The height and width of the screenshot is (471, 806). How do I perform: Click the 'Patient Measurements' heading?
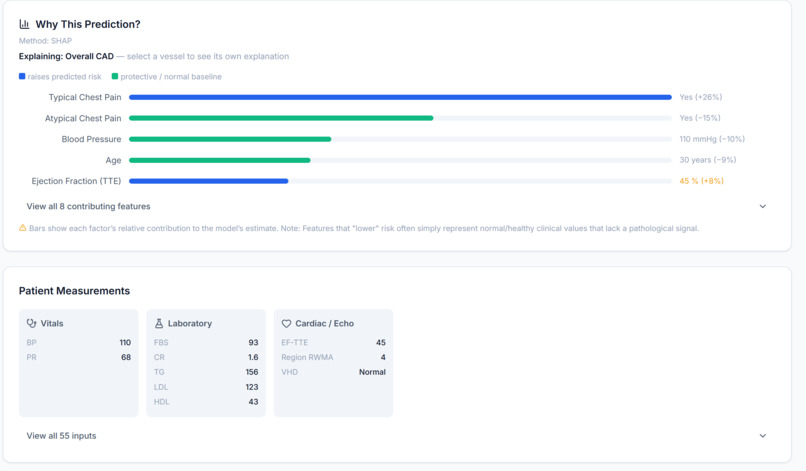pyautogui.click(x=75, y=291)
